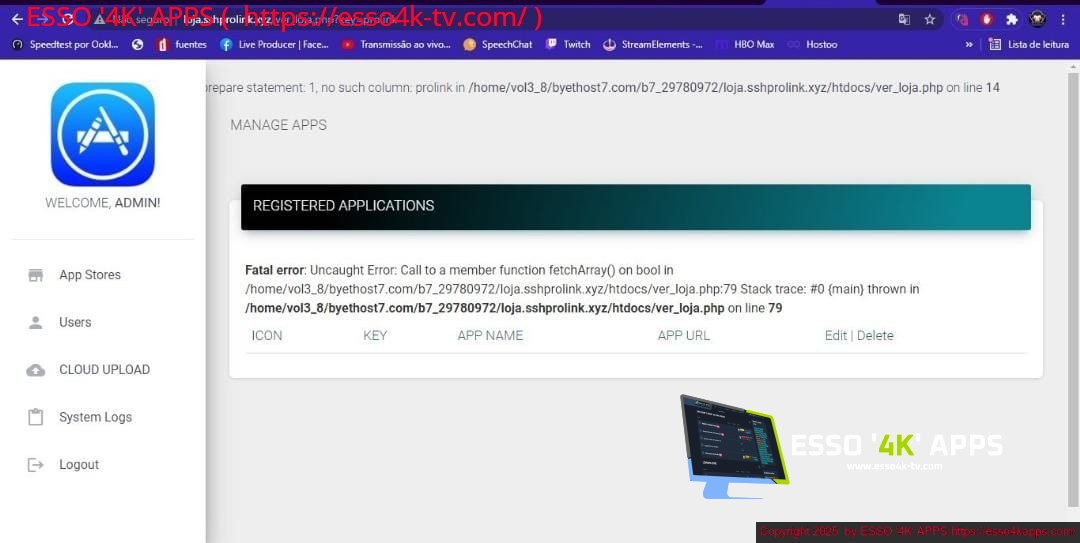Open the browser profile avatar

click(1037, 19)
